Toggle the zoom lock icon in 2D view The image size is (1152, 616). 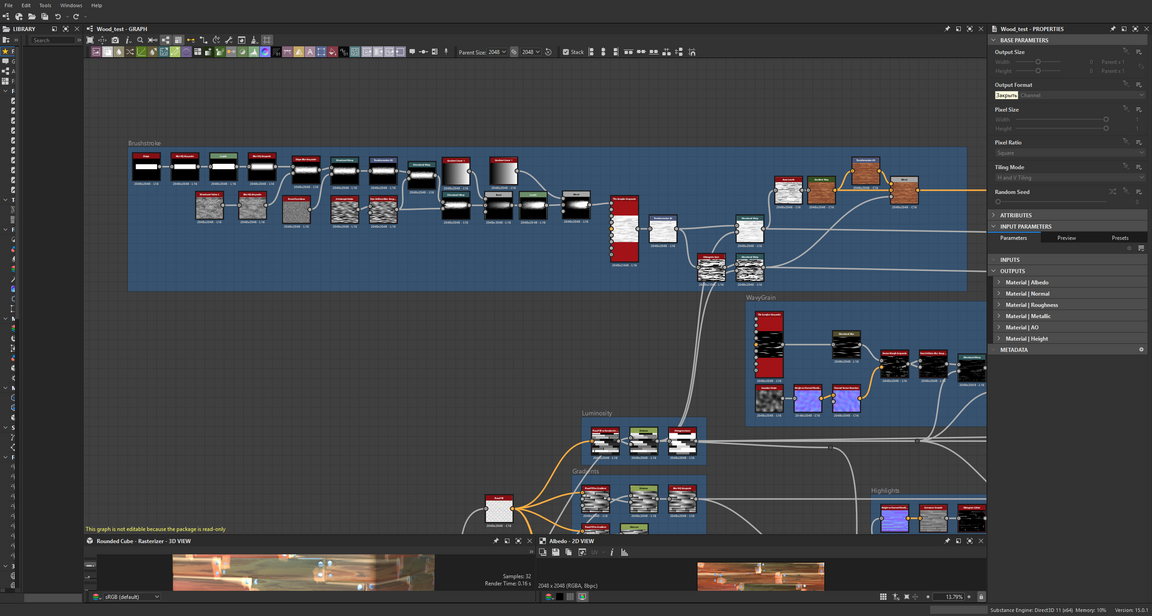pyautogui.click(x=981, y=597)
